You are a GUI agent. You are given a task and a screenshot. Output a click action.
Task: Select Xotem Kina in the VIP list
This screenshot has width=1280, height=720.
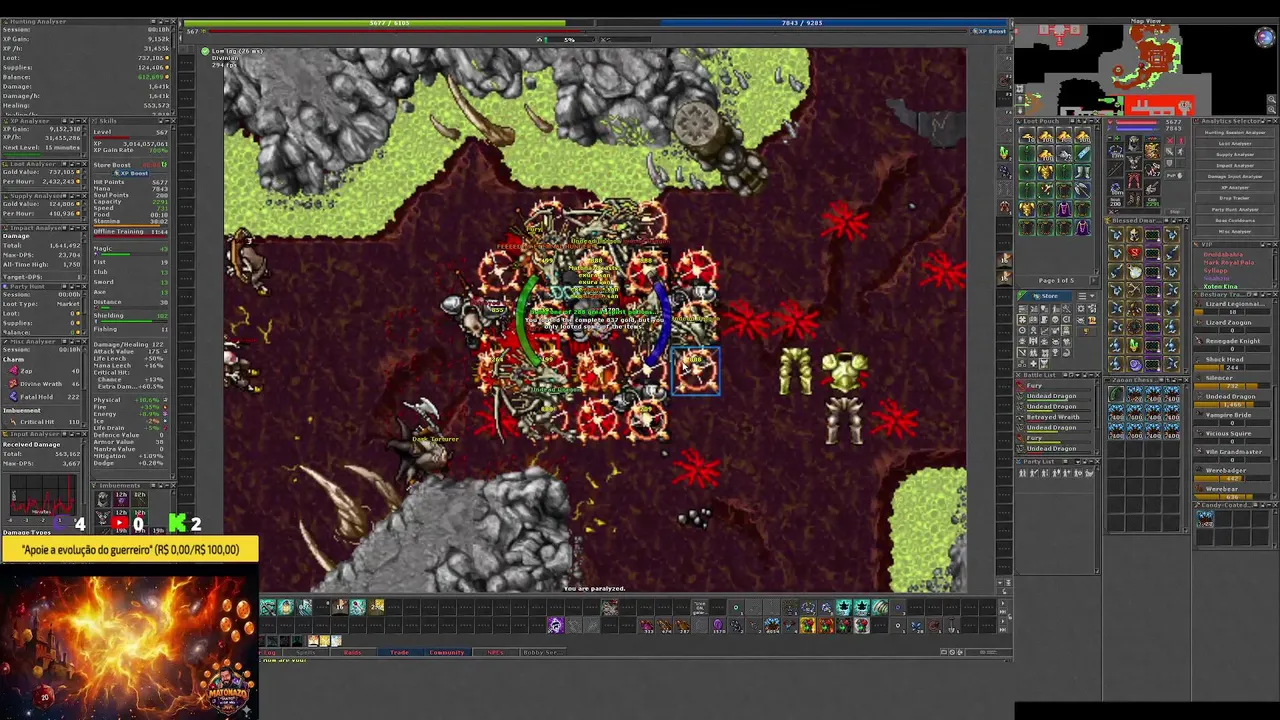[1221, 287]
